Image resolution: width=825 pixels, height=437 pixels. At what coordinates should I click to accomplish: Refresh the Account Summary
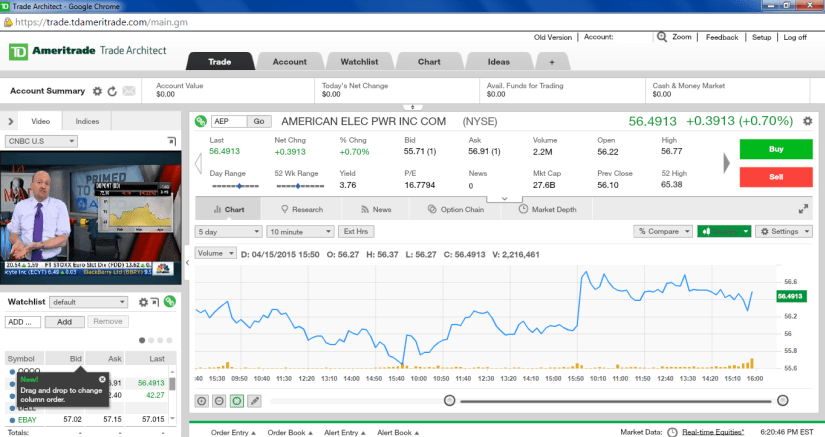(112, 91)
